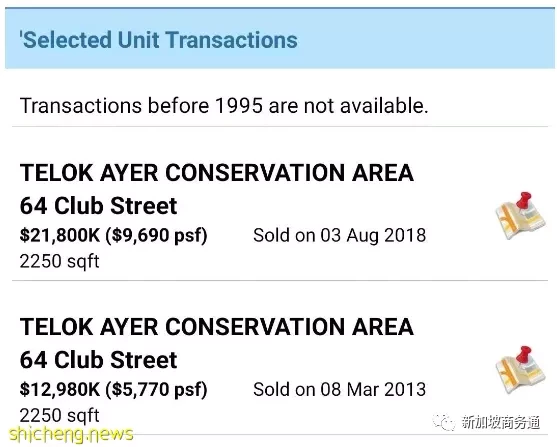Open map pin for the 2018 transaction
Image resolution: width=557 pixels, height=447 pixels.
(x=520, y=215)
